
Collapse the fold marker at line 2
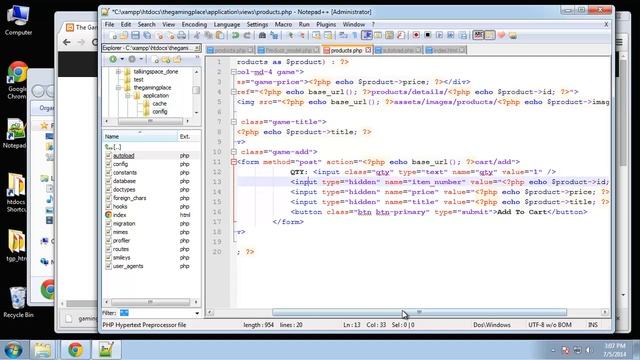[x=233, y=72]
